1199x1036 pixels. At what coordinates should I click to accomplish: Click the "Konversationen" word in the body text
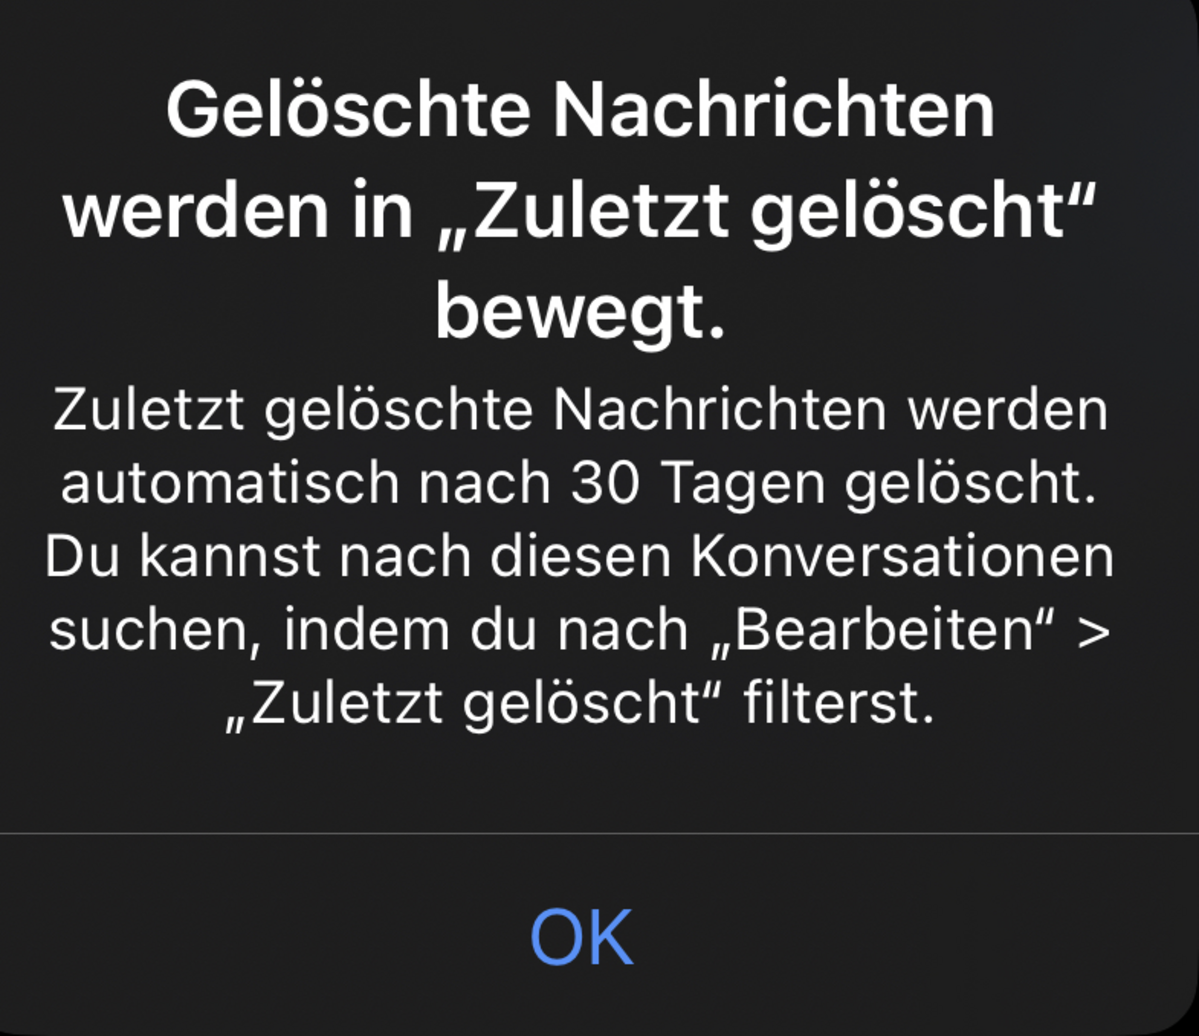[x=902, y=557]
